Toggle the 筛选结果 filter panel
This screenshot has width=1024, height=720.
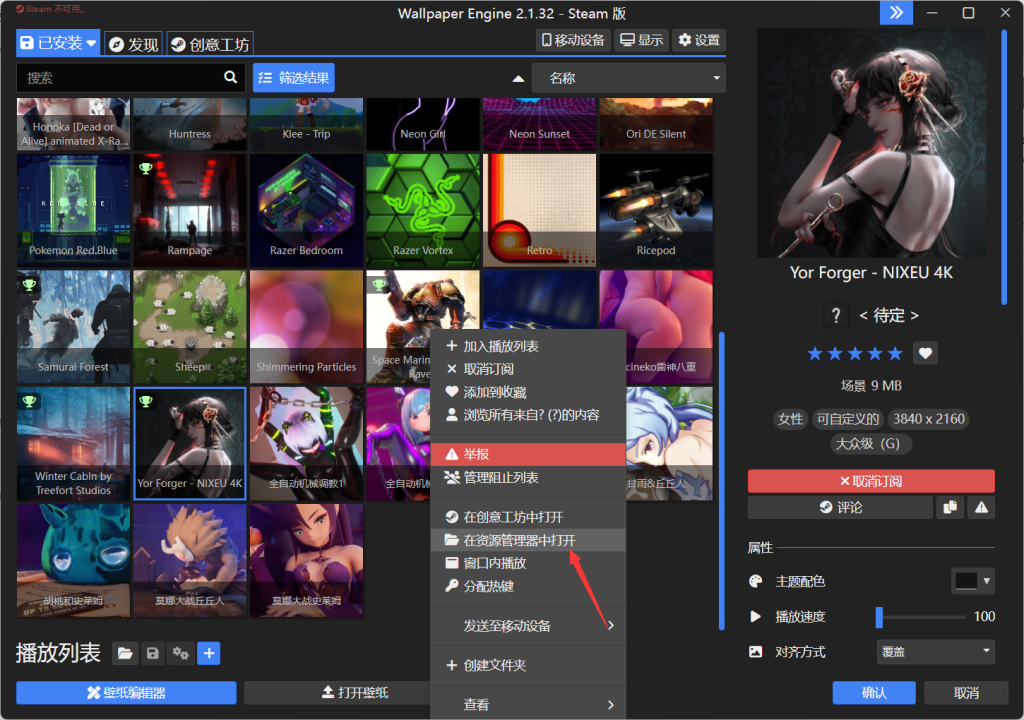click(x=294, y=78)
